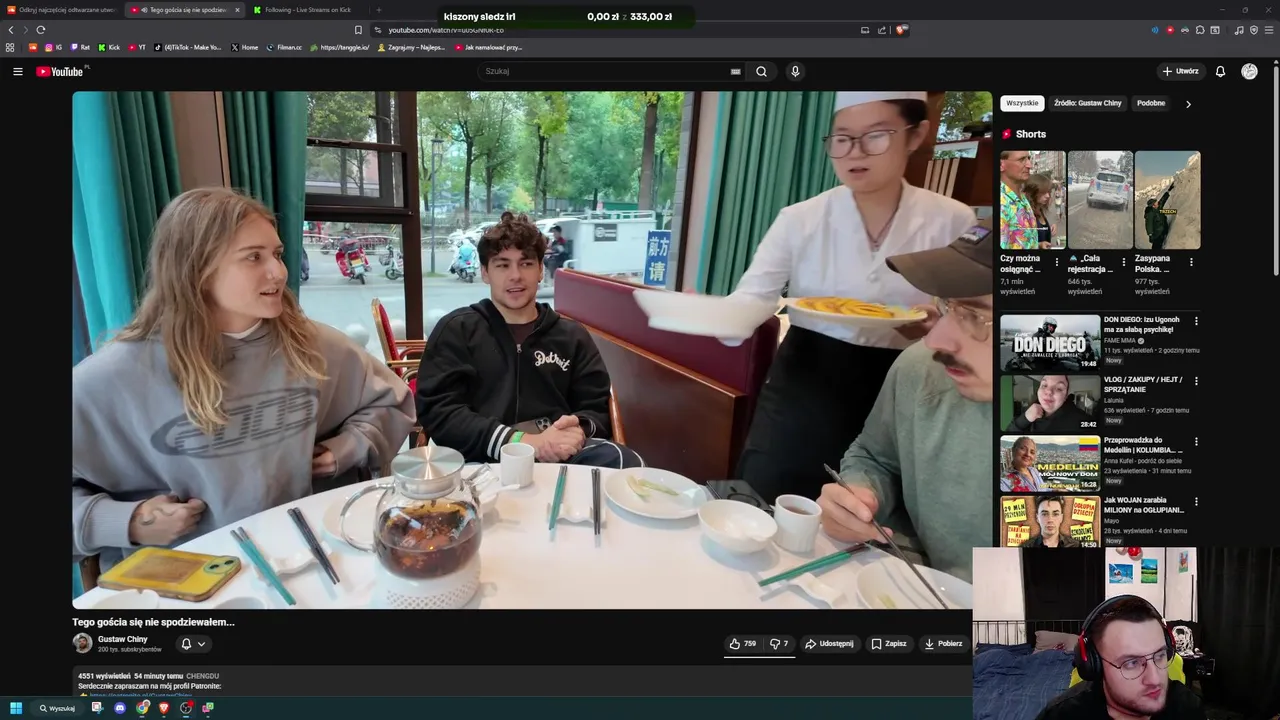Open the Gustaw Chiny channel avatar
The width and height of the screenshot is (1280, 720).
pyautogui.click(x=82, y=643)
